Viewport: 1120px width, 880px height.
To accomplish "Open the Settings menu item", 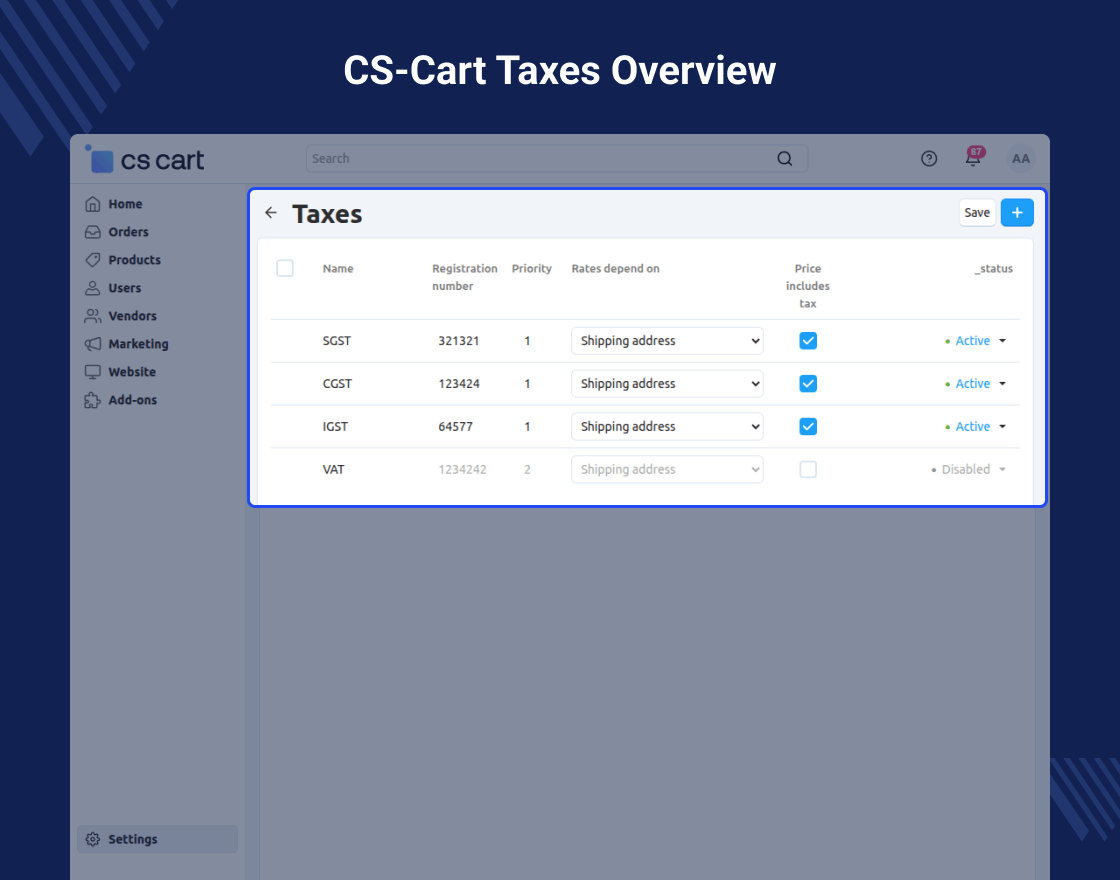I will [x=157, y=839].
